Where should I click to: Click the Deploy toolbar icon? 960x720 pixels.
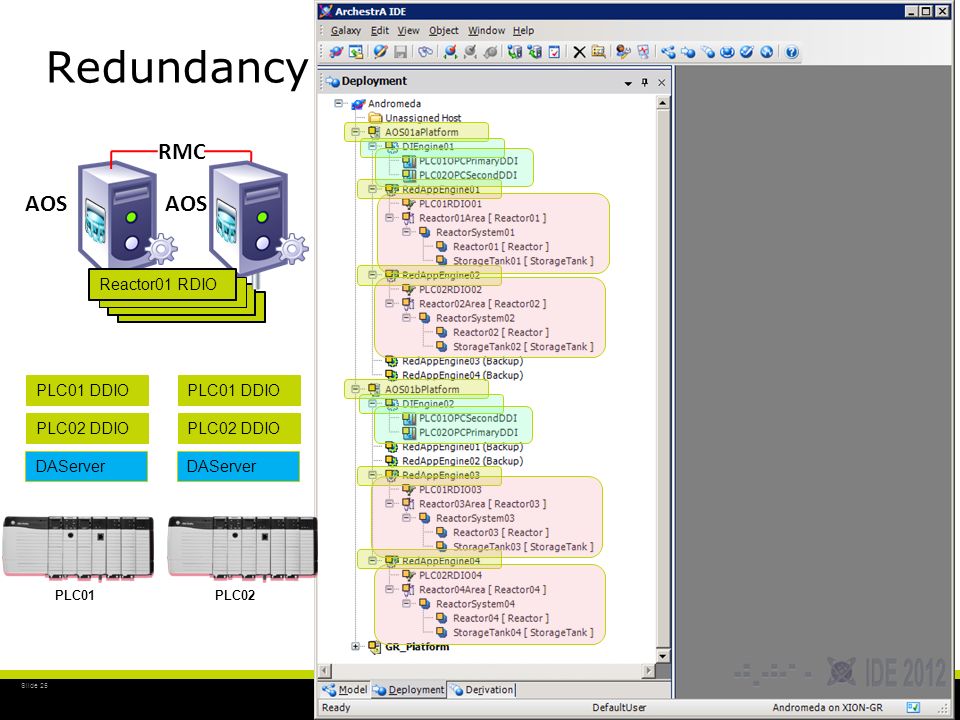[x=515, y=52]
